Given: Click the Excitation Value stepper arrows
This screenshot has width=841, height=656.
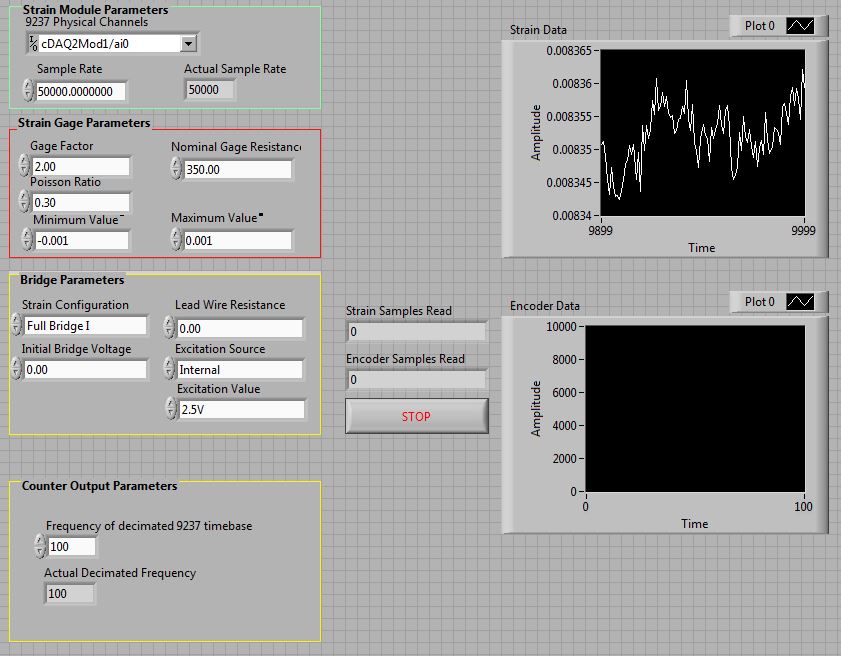Looking at the screenshot, I should [x=171, y=408].
